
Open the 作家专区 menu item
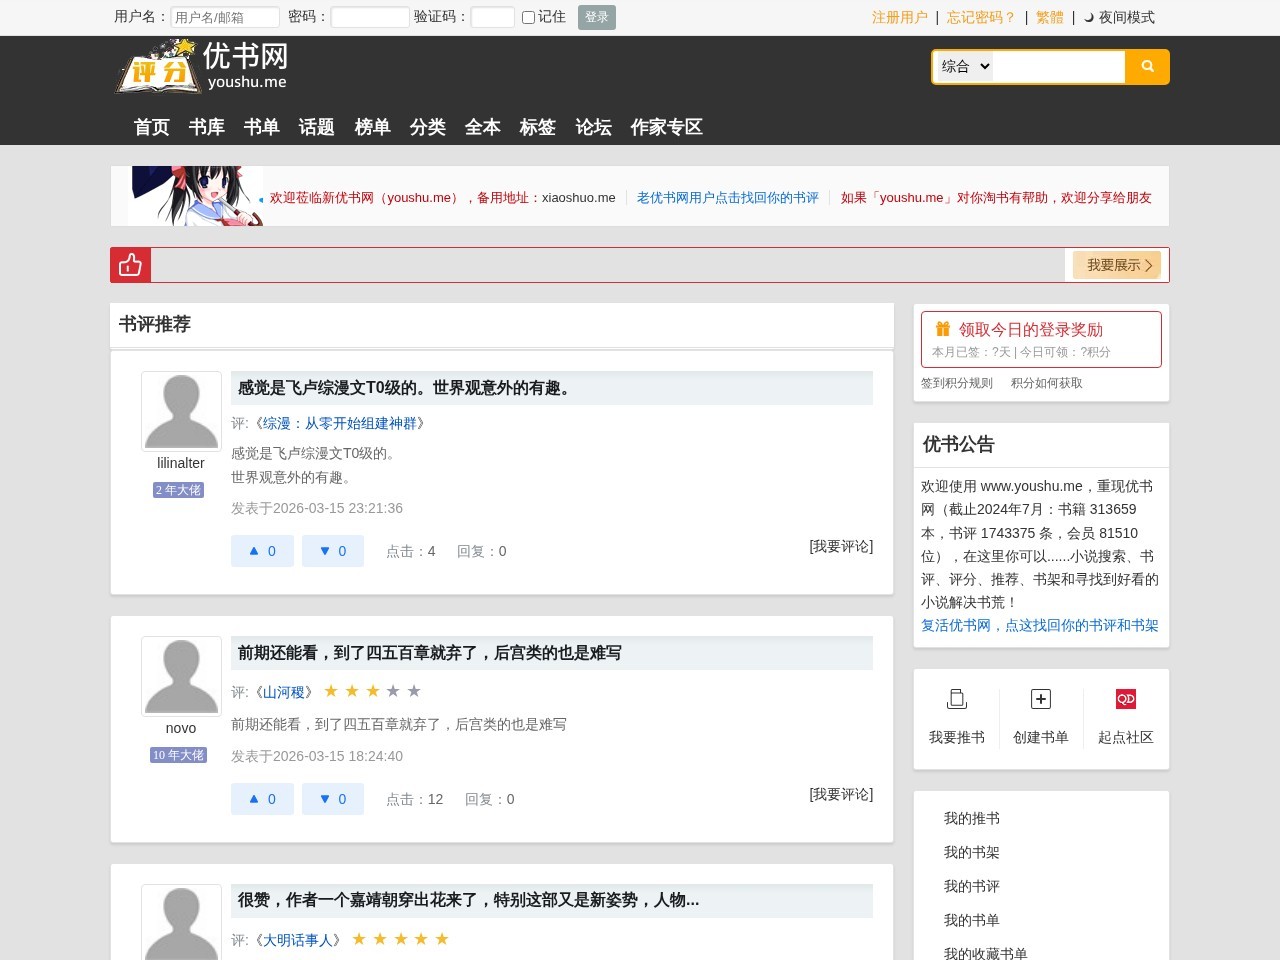666,127
